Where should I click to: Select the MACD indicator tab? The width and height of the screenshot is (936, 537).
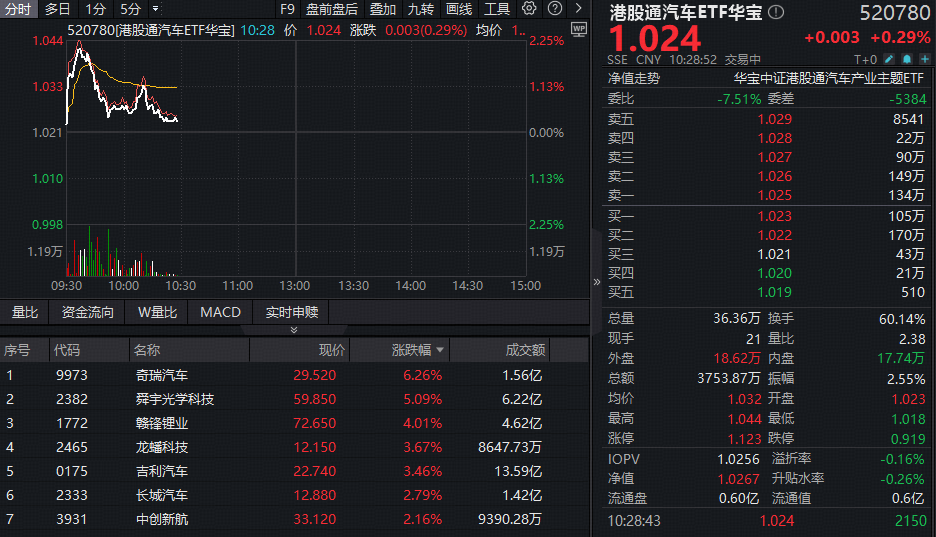coord(220,312)
